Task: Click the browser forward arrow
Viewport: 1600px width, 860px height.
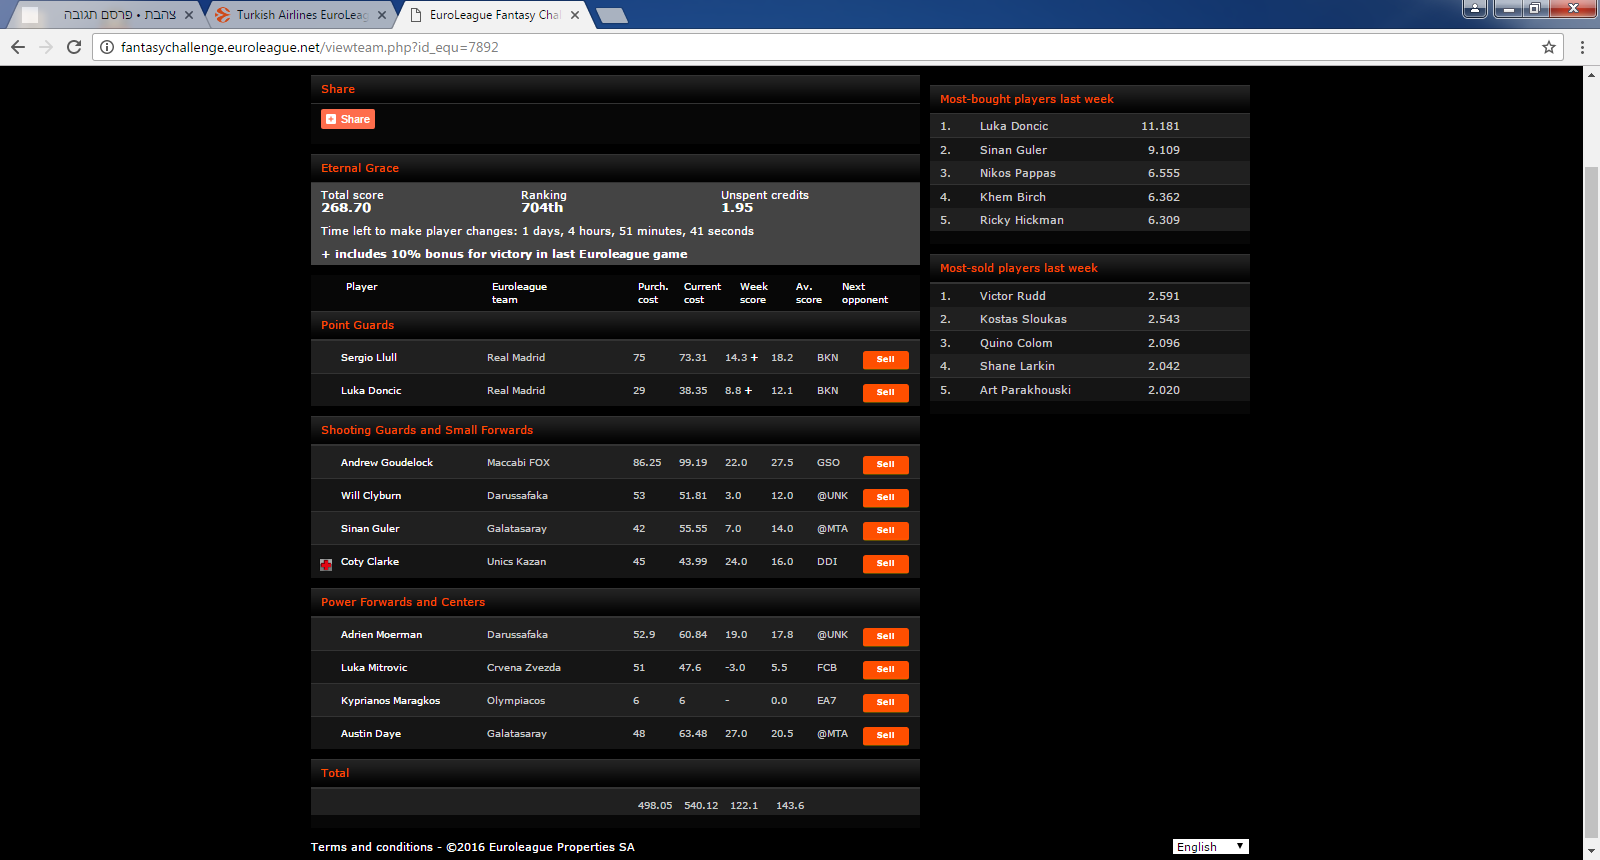Action: tap(46, 47)
